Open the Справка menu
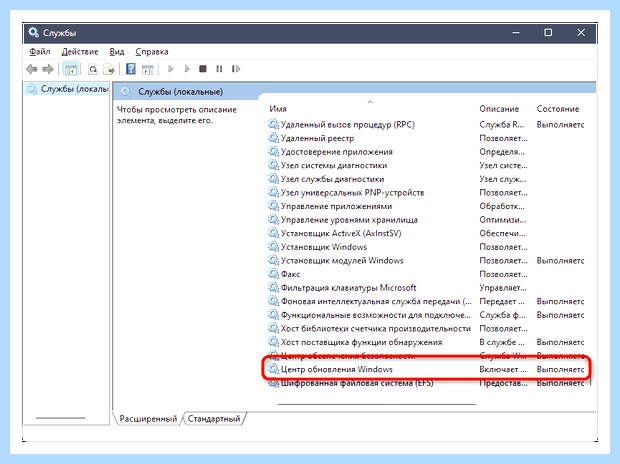 click(x=152, y=52)
